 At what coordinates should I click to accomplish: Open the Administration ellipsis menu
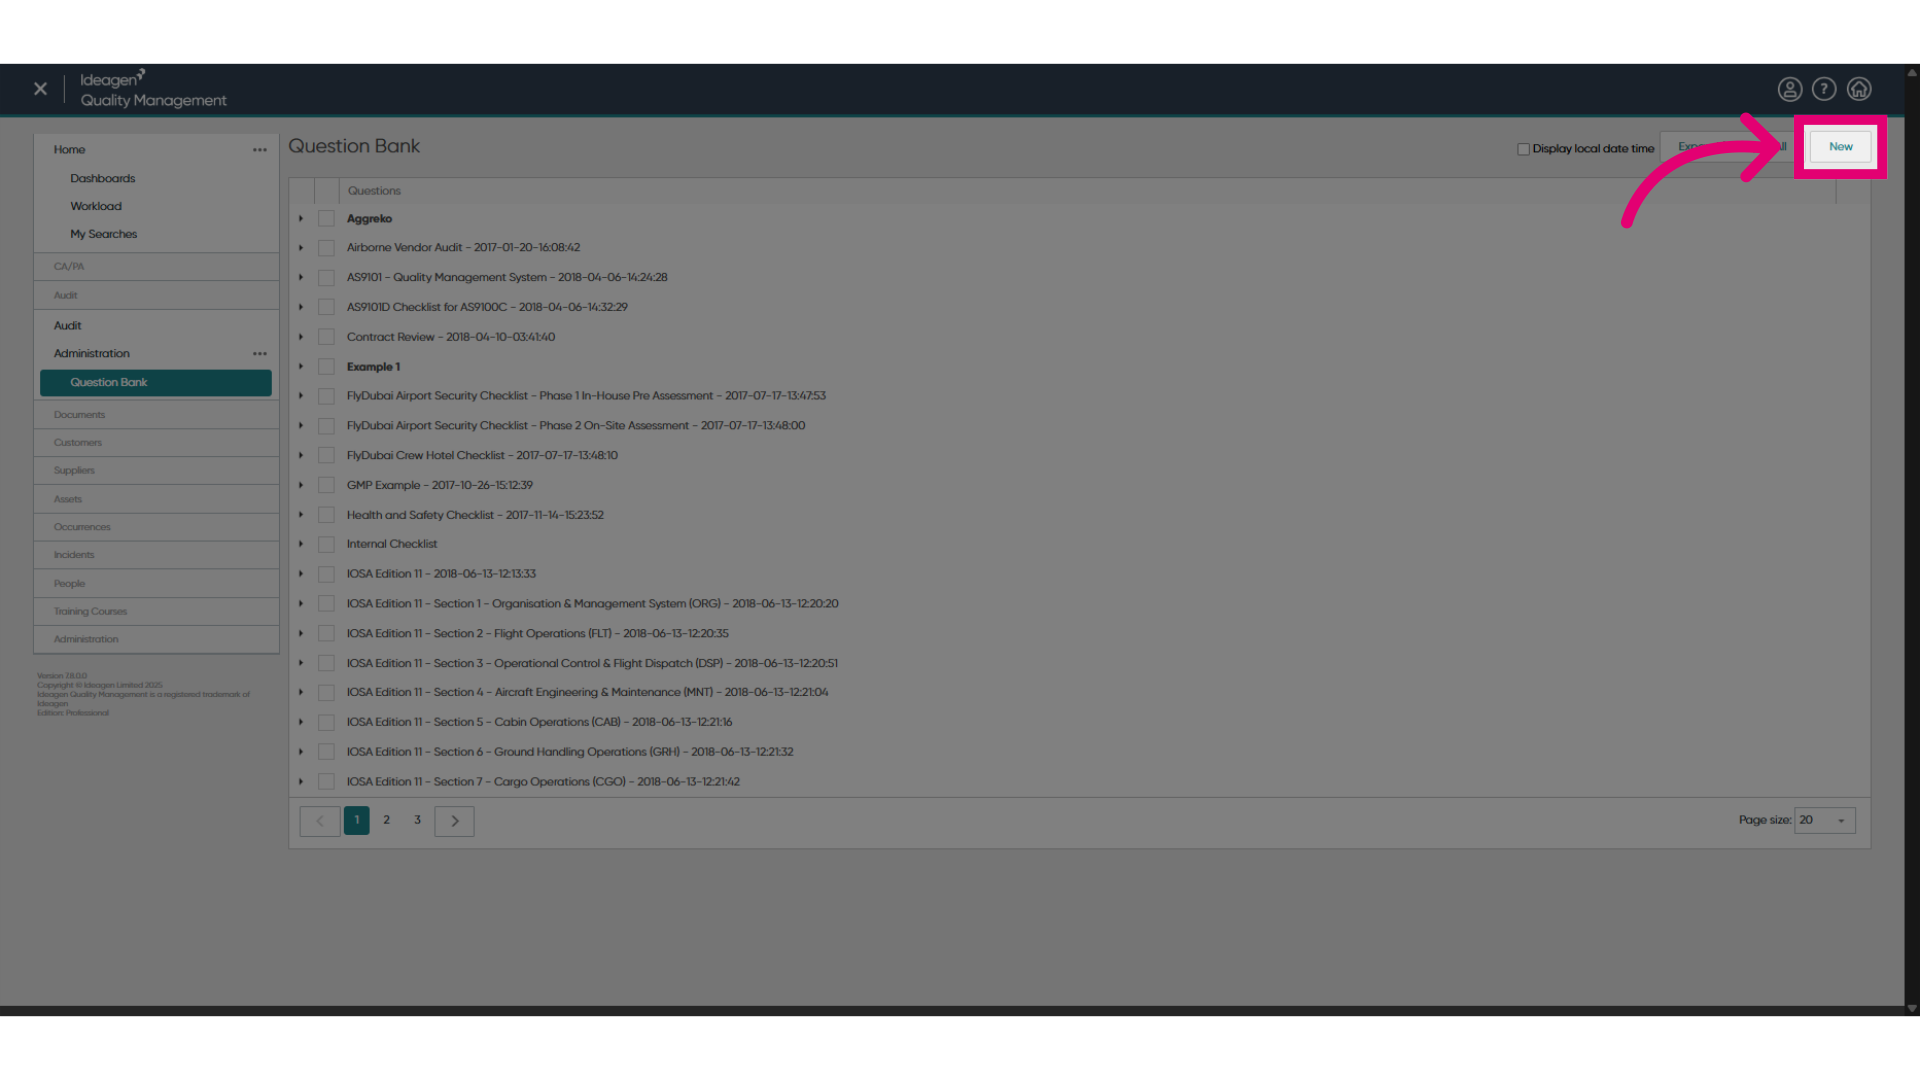[260, 354]
